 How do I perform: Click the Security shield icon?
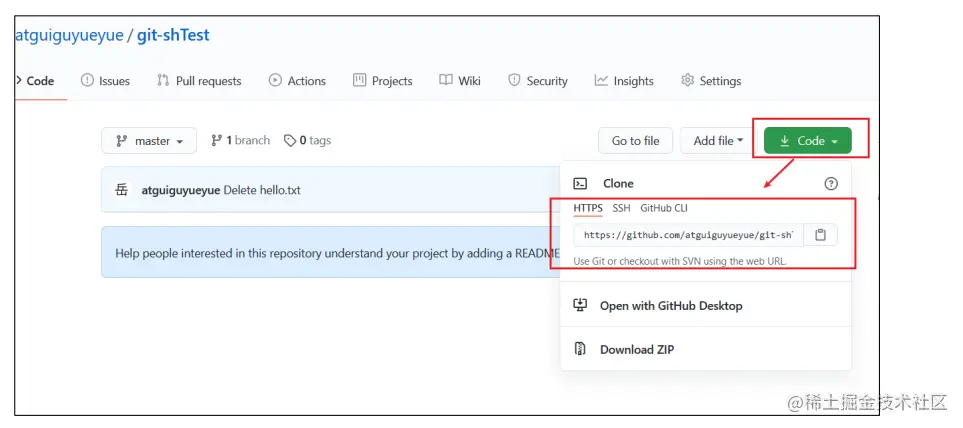click(515, 80)
